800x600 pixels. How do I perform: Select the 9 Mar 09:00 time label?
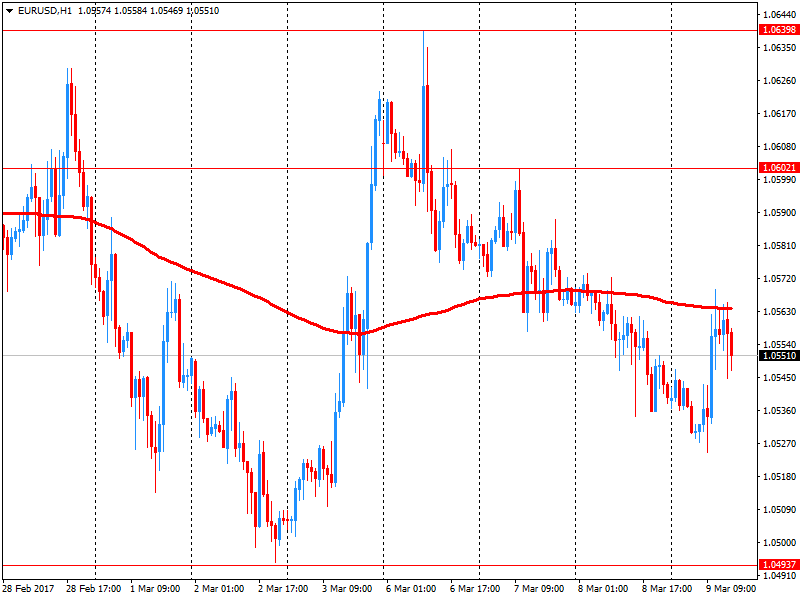(731, 589)
